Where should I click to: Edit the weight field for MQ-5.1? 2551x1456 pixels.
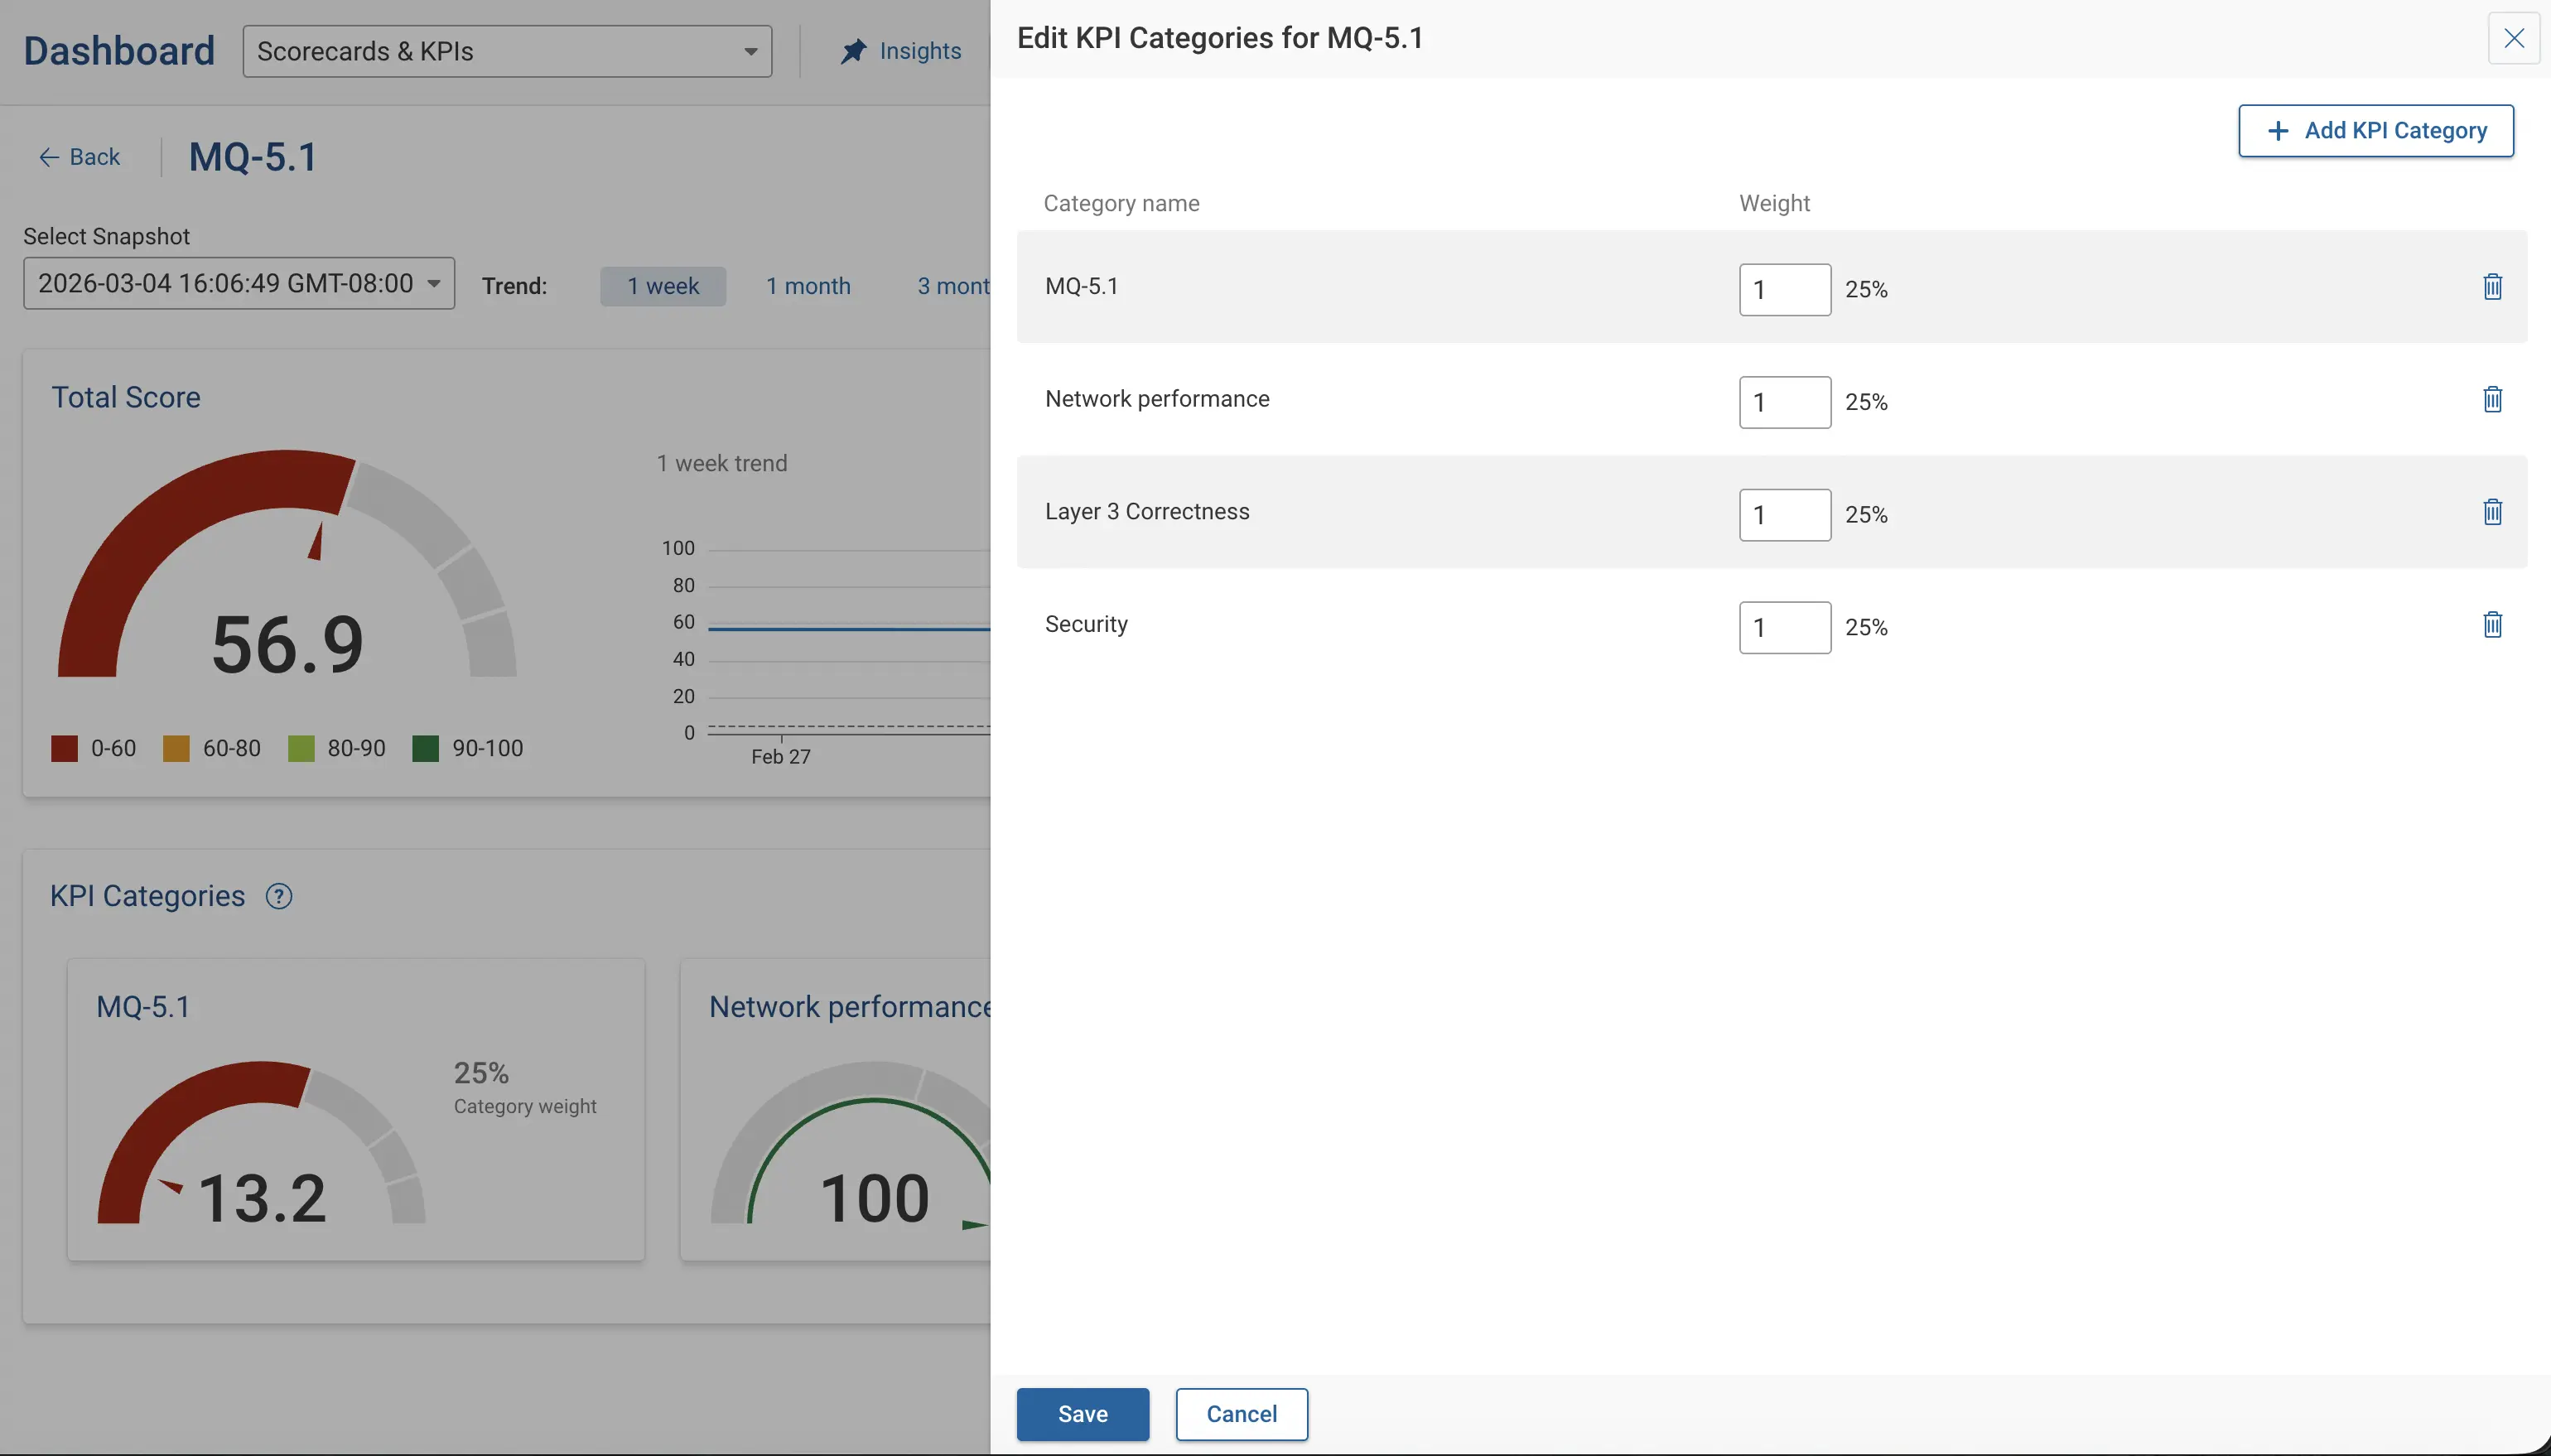coord(1785,290)
